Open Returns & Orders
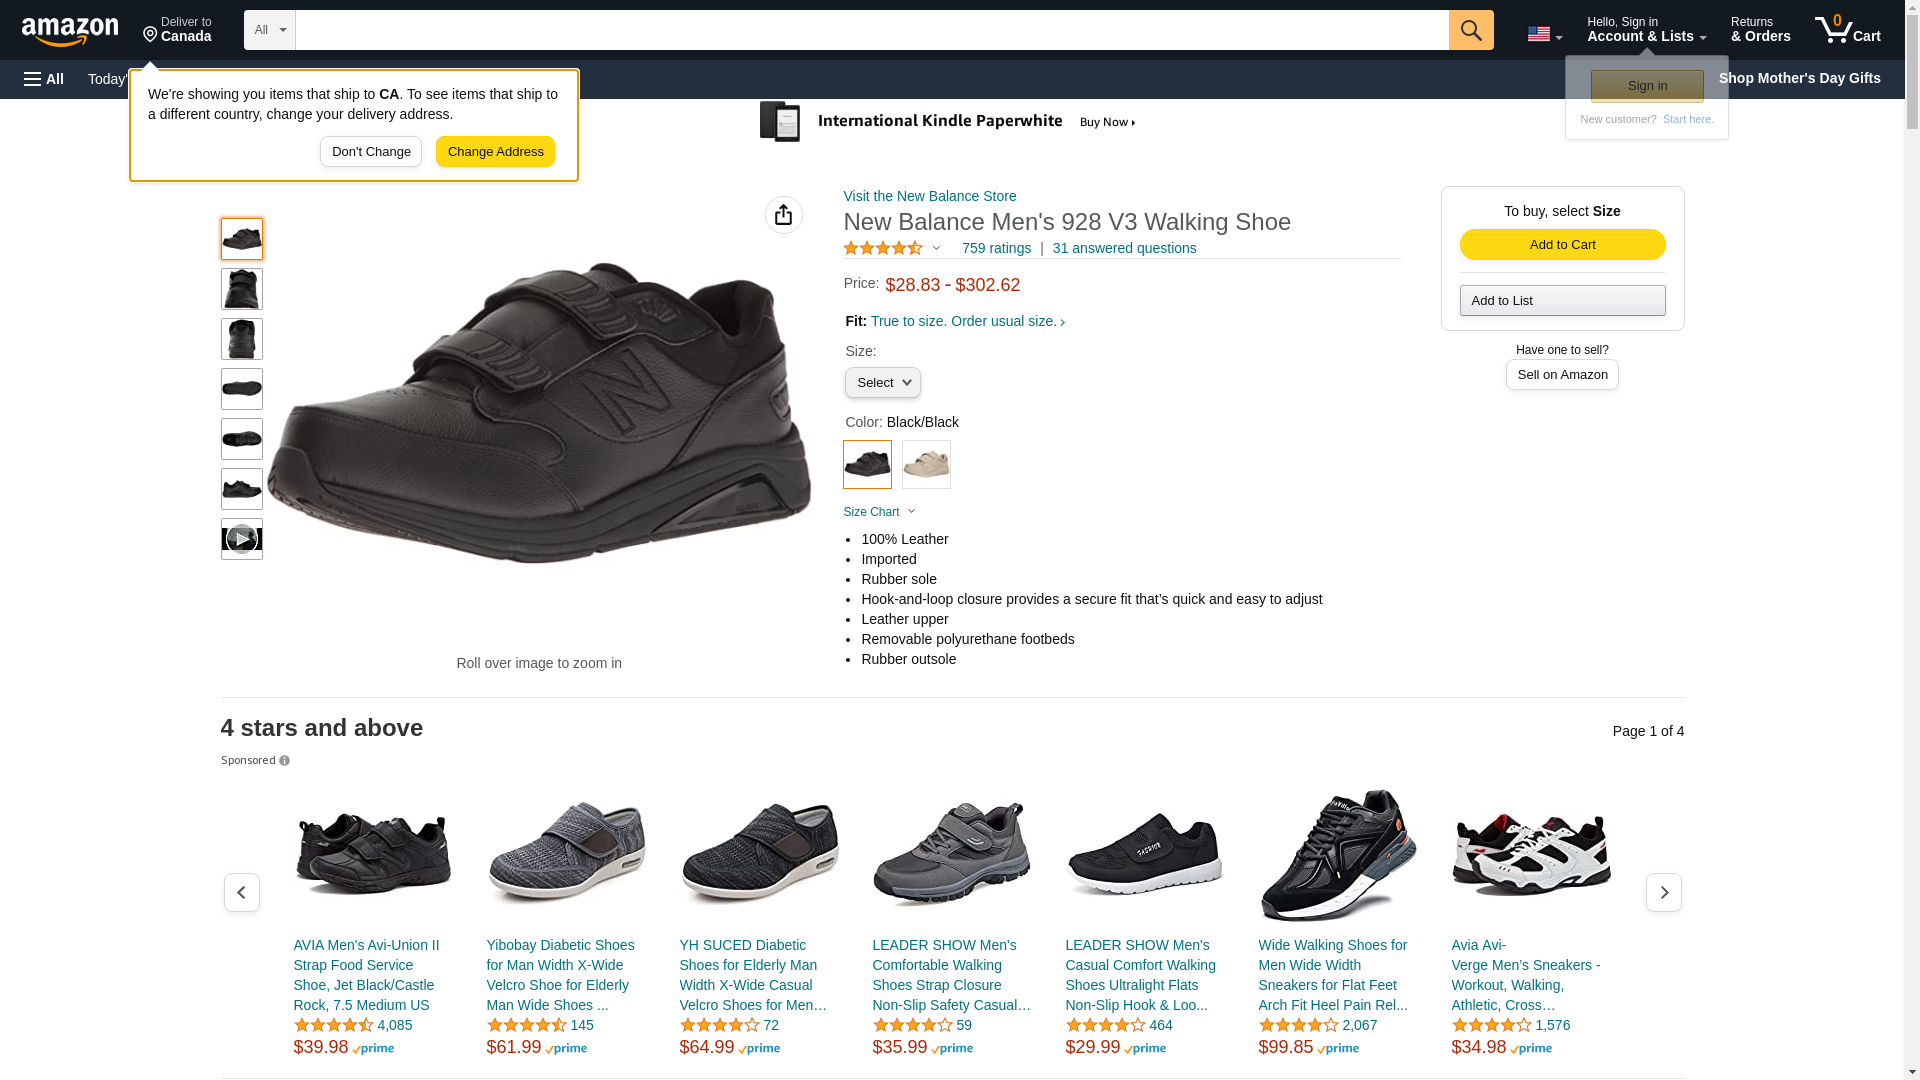The width and height of the screenshot is (1920, 1080). click(x=1760, y=30)
